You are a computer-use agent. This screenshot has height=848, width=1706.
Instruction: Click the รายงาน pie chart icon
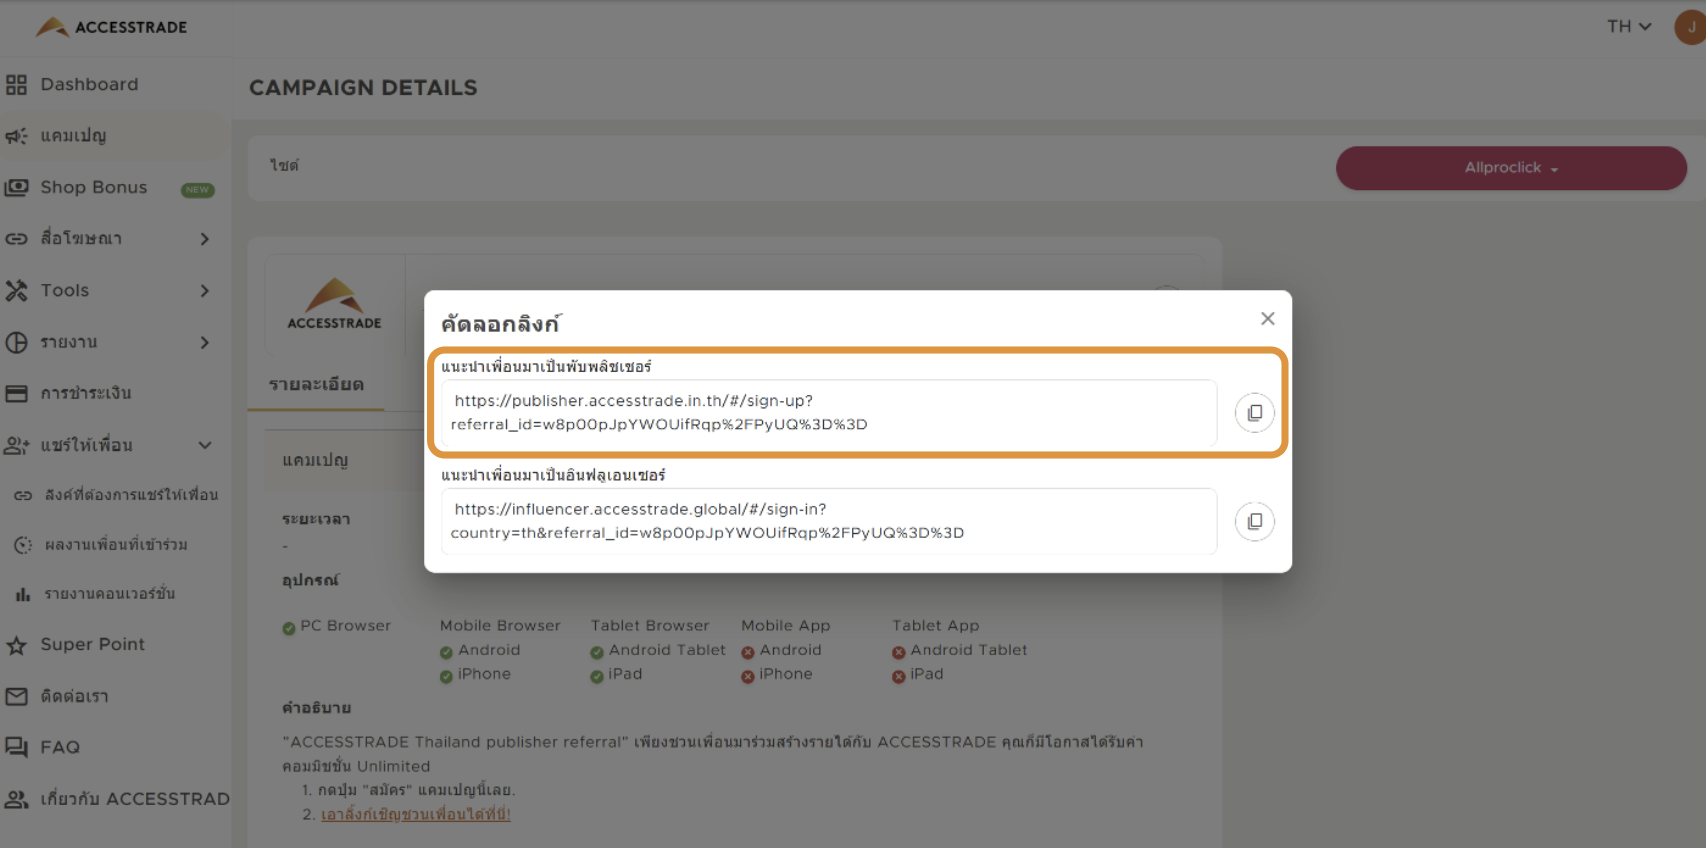point(16,342)
